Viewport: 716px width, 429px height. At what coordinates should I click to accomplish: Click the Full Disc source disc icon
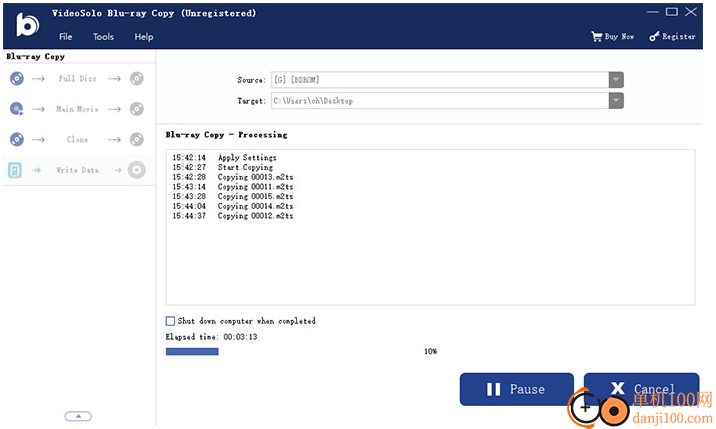[x=17, y=79]
